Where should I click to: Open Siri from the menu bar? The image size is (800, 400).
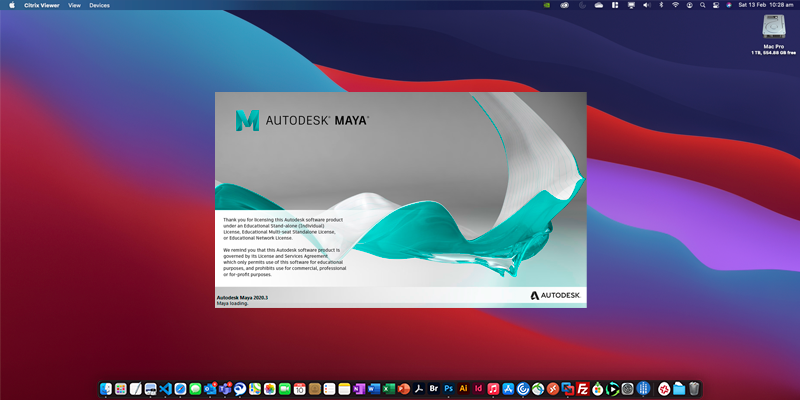tap(729, 5)
